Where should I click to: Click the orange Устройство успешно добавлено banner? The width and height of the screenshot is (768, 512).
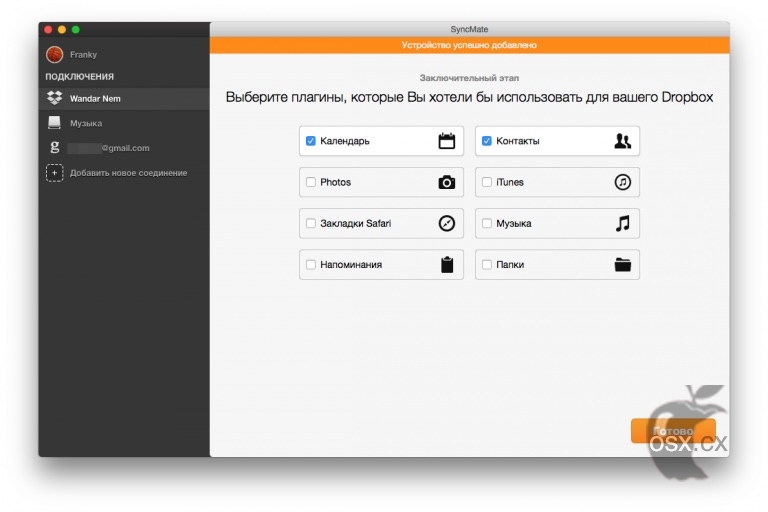coord(470,45)
